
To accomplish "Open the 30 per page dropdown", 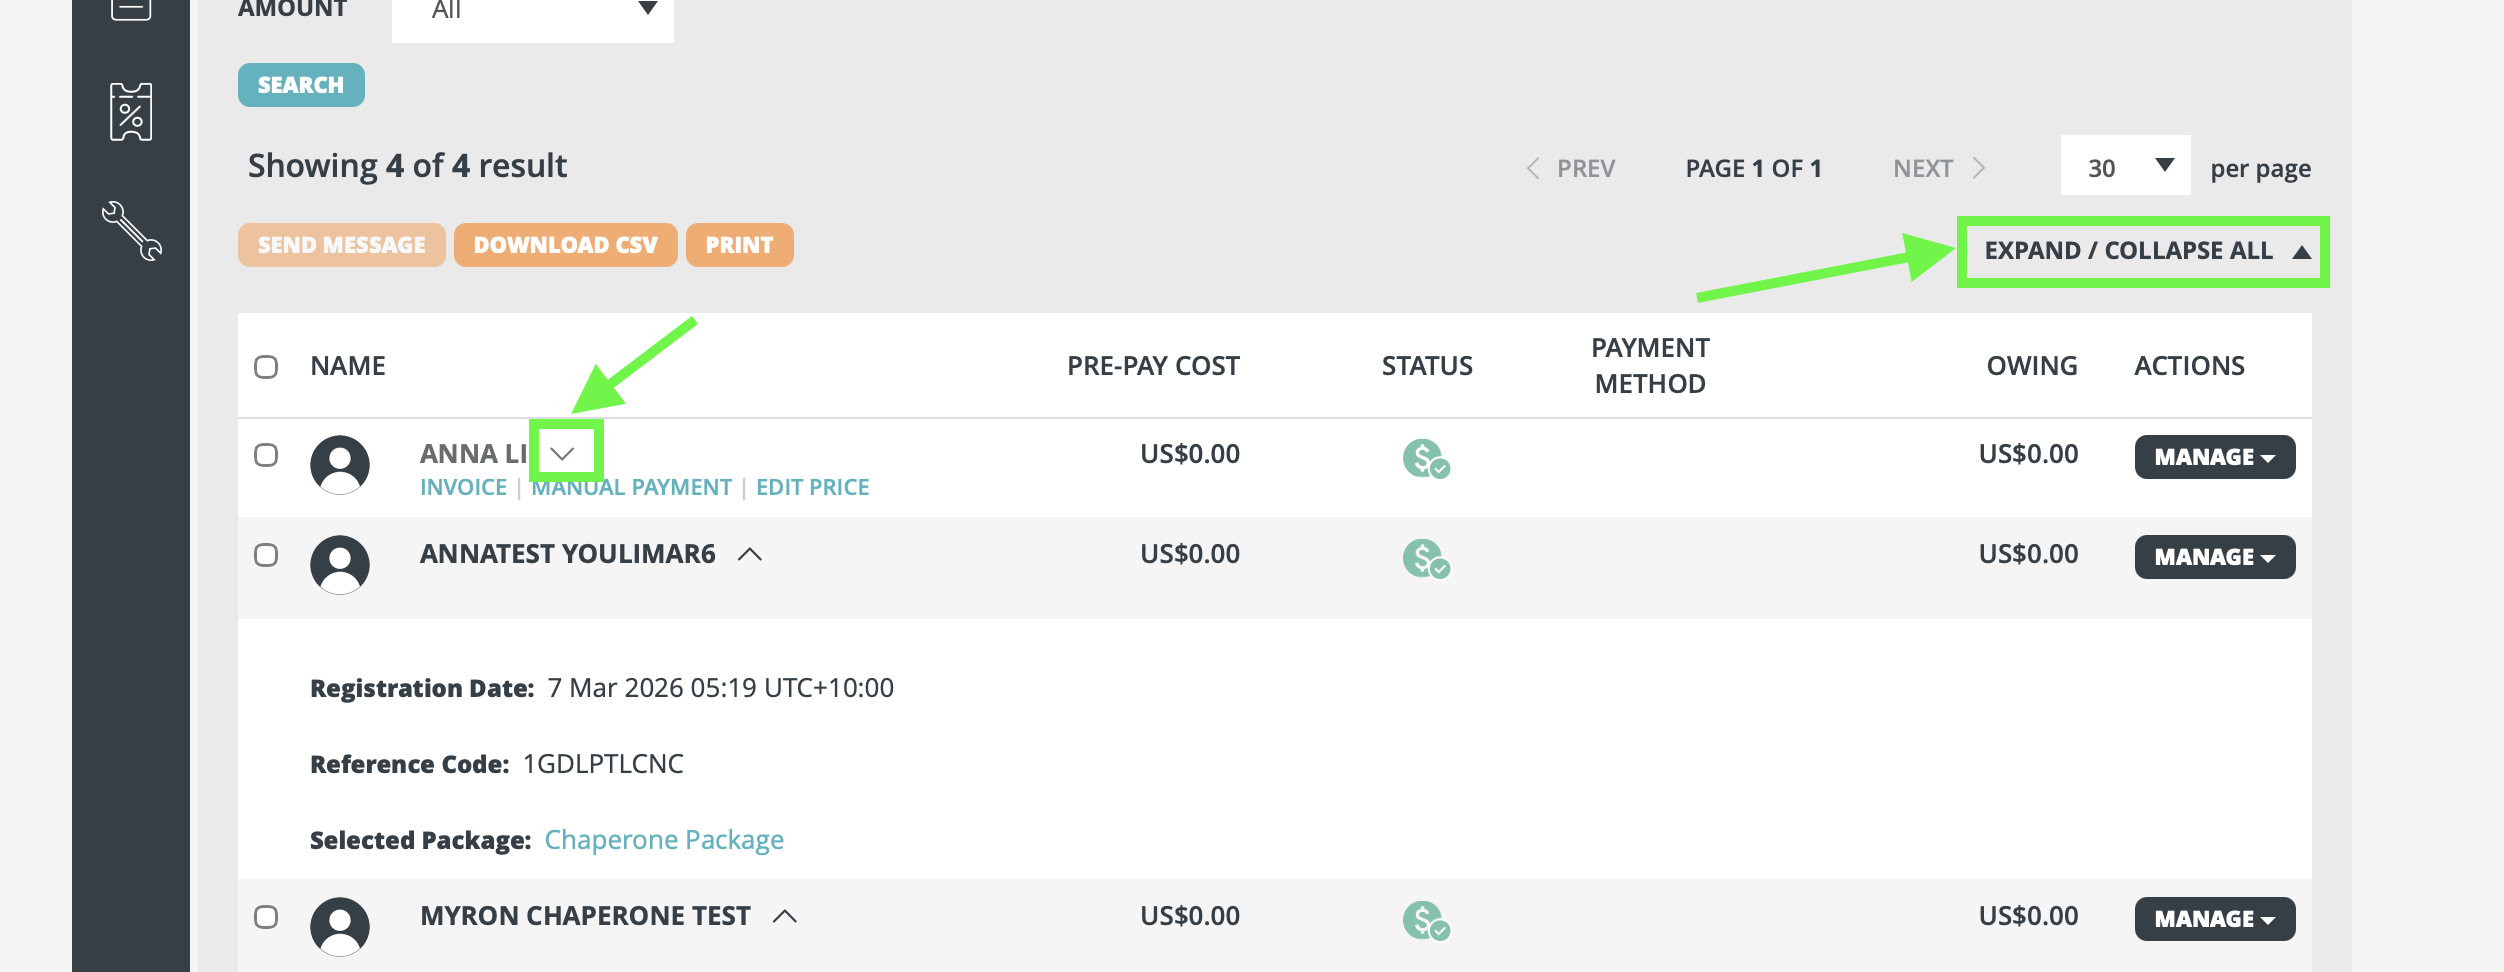I will pyautogui.click(x=2125, y=167).
